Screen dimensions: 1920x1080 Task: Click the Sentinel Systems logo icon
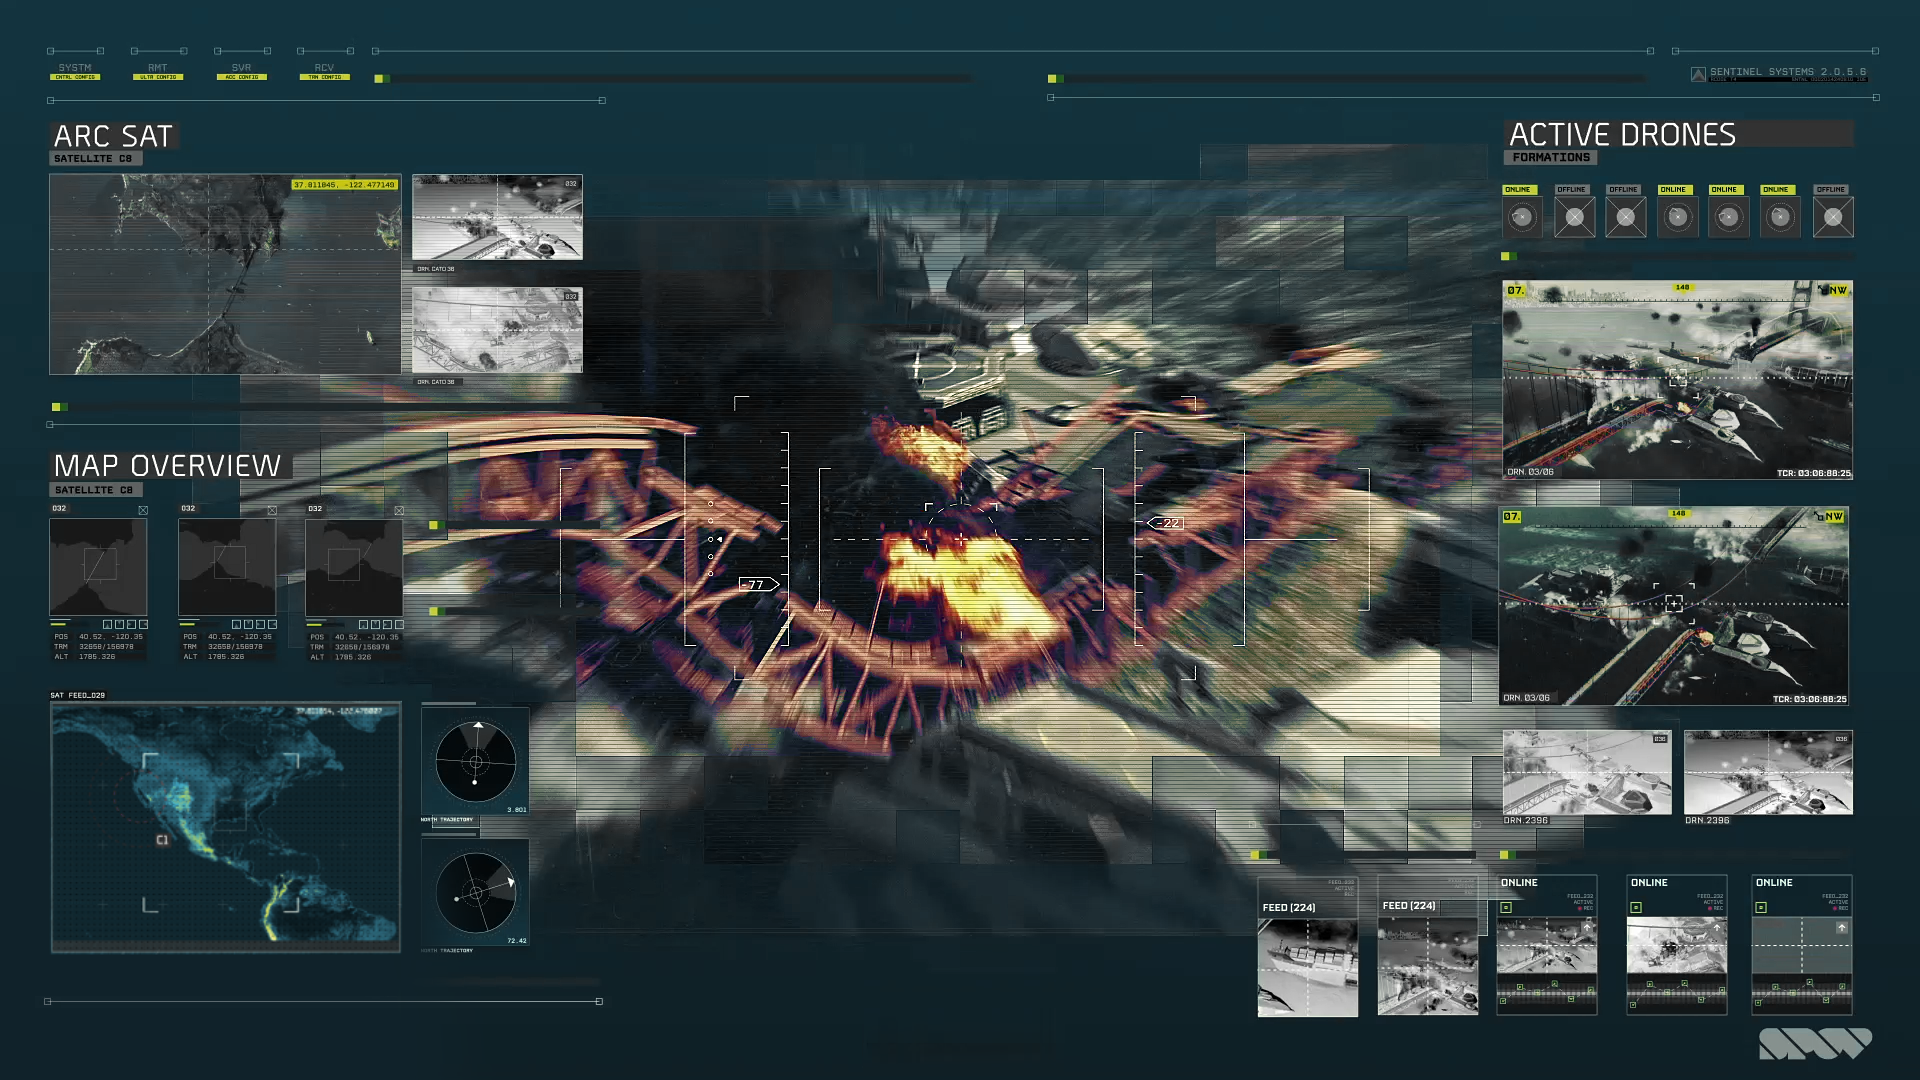[1698, 74]
